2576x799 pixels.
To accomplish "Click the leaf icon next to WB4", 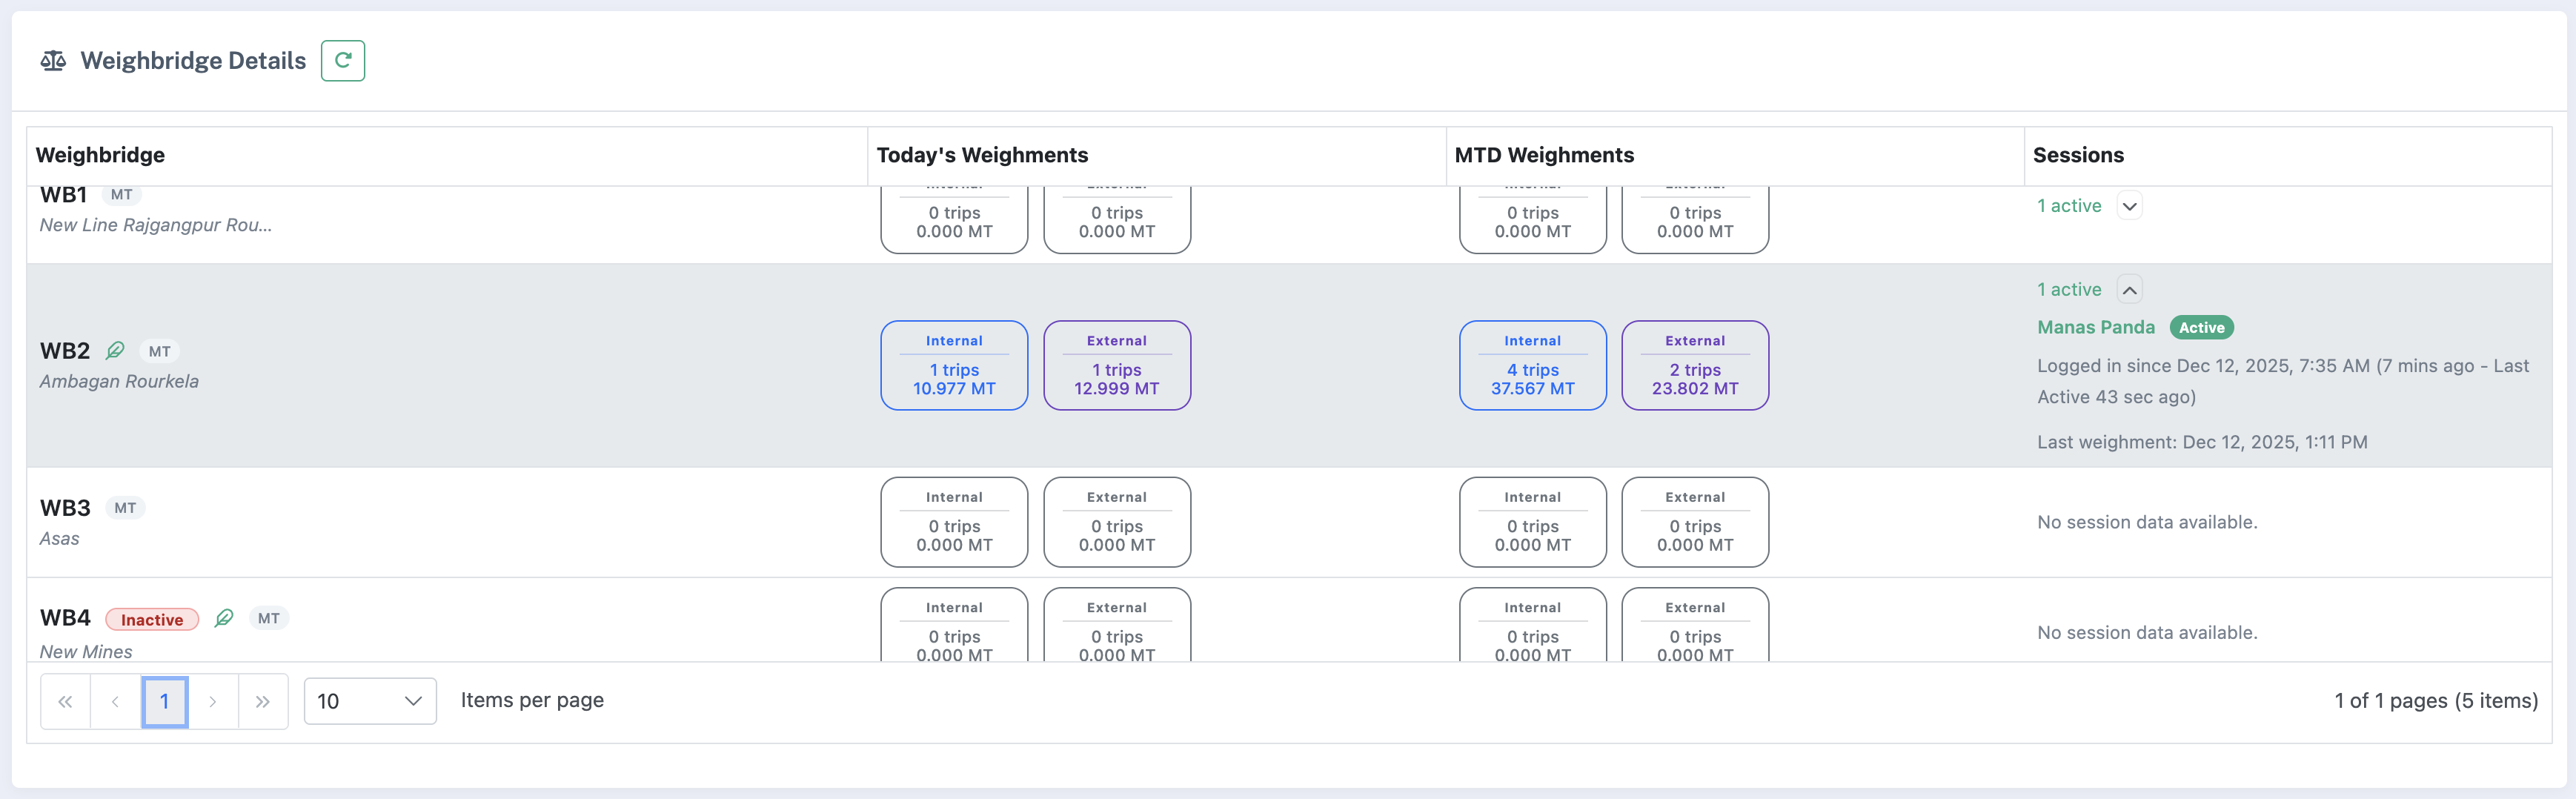I will click(224, 618).
